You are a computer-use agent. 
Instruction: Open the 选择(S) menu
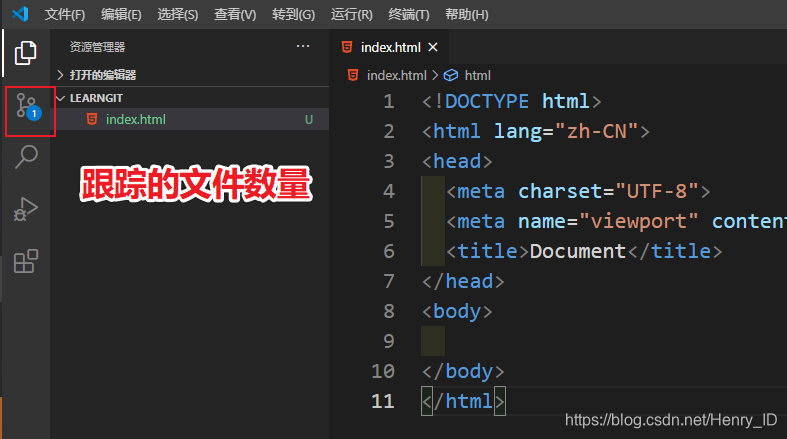(x=178, y=15)
